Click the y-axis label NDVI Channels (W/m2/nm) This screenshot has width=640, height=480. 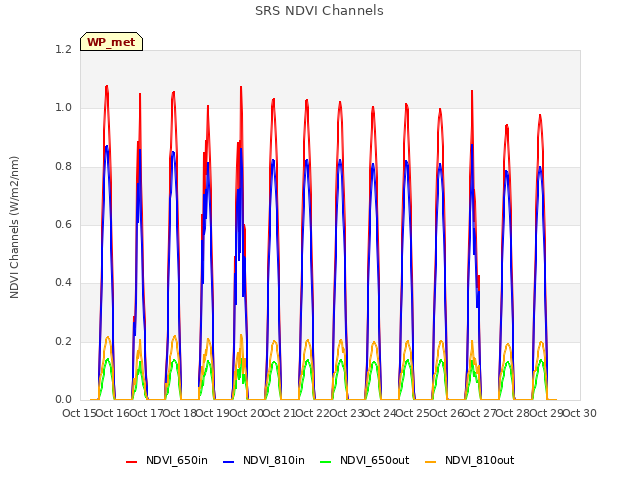[x=14, y=227]
